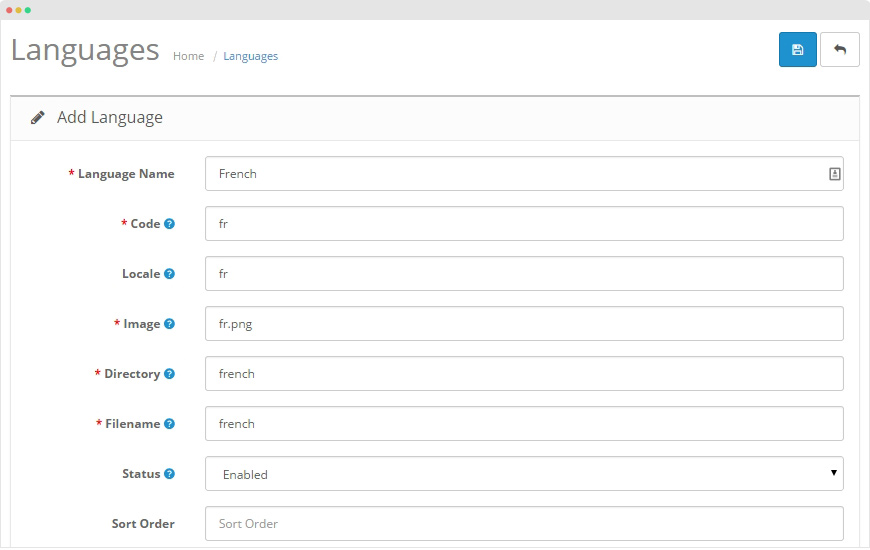Click the Filename text box

click(524, 424)
